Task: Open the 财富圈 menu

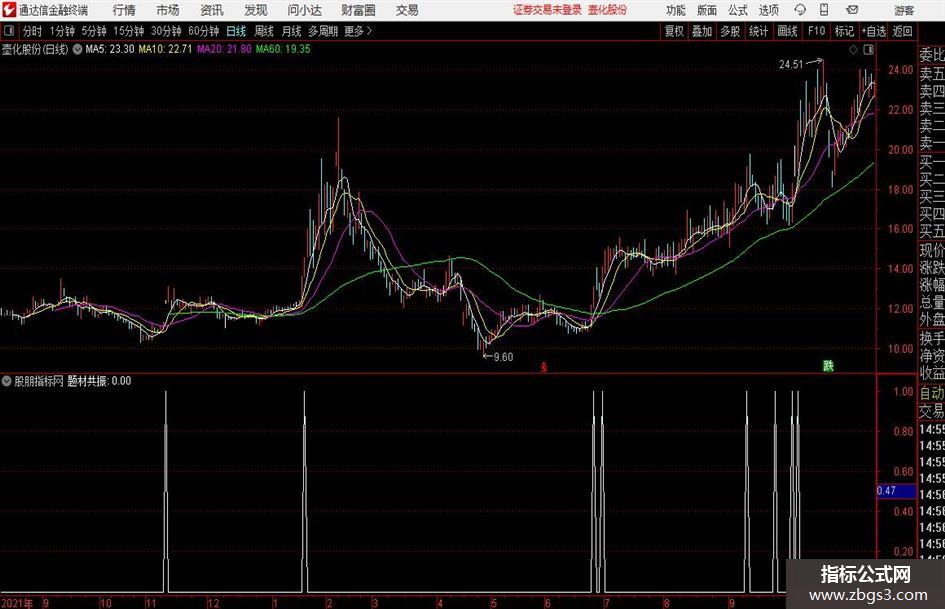Action: click(x=358, y=10)
